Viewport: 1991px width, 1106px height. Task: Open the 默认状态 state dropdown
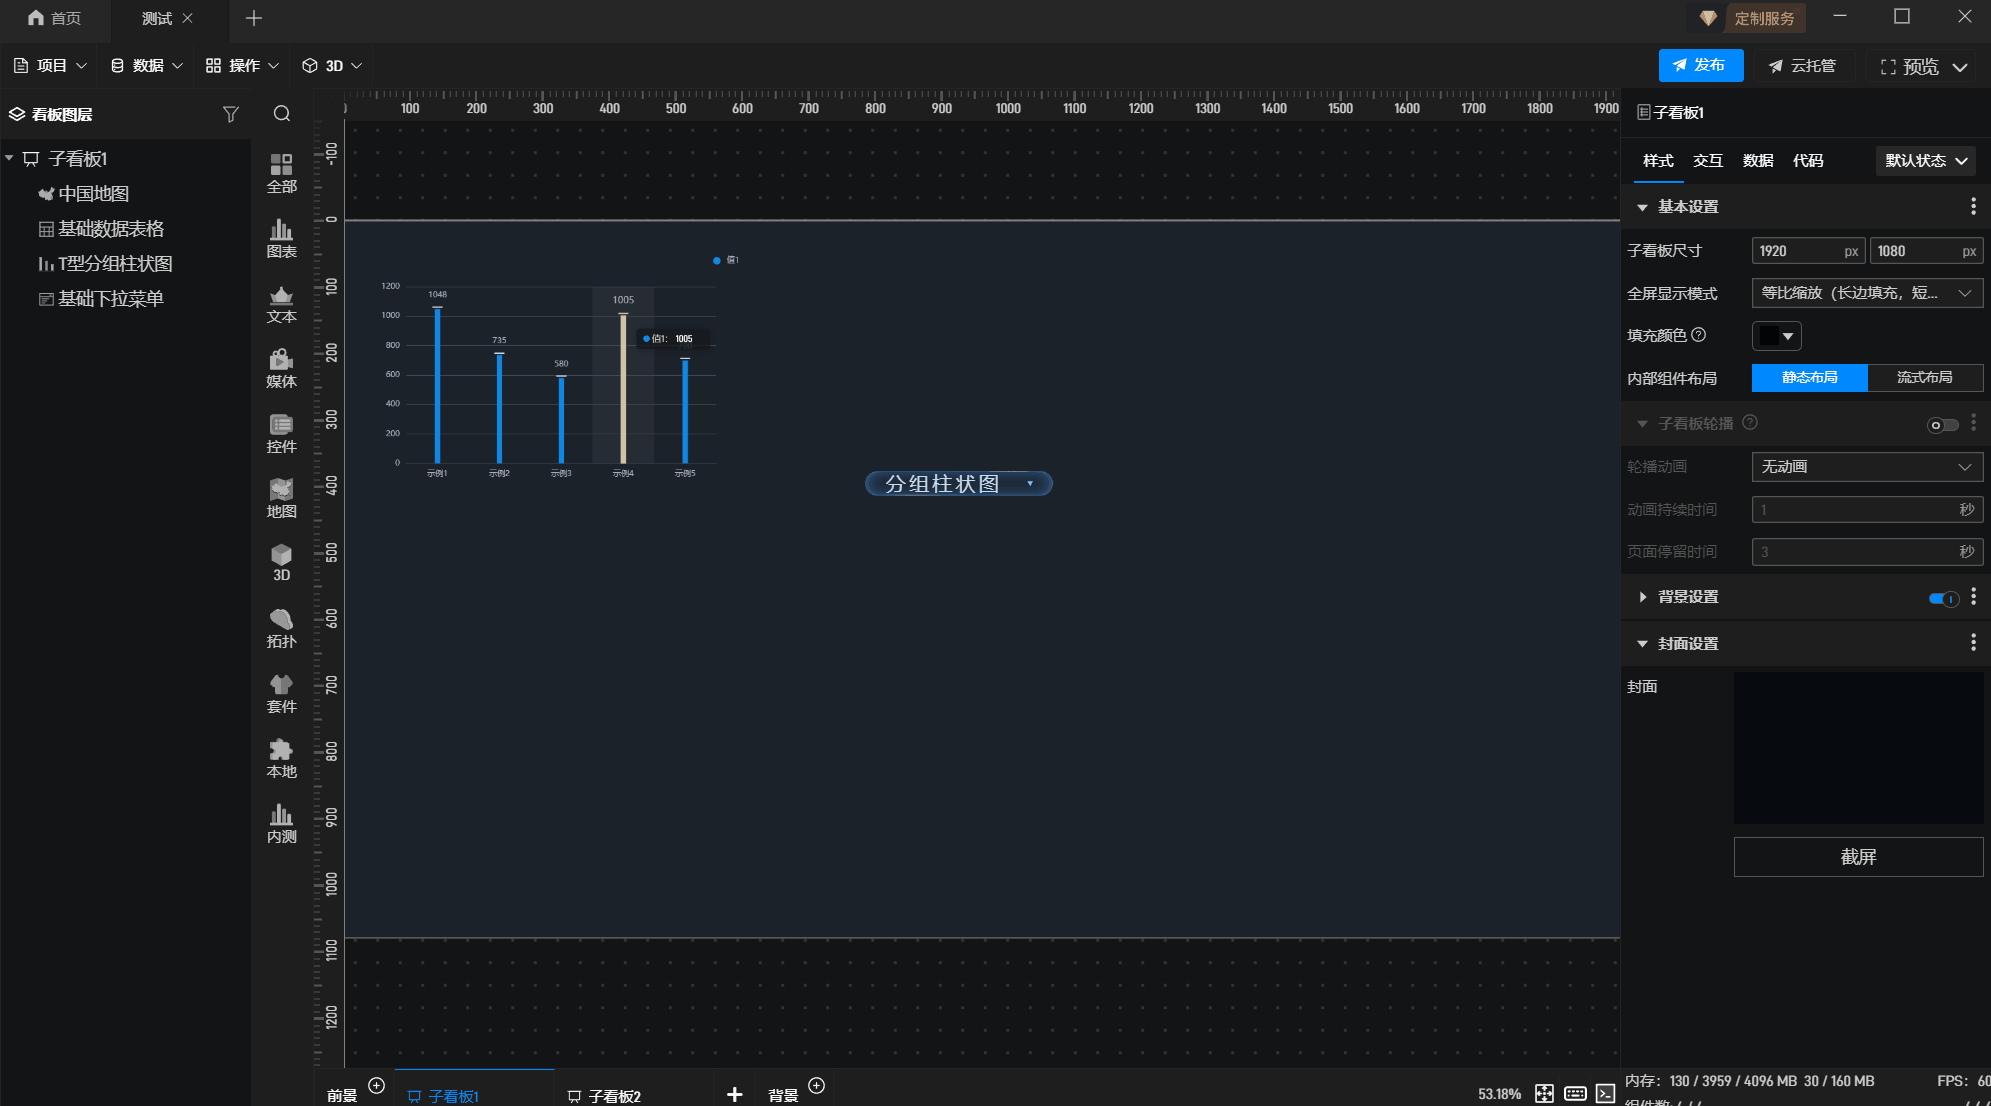tap(1925, 161)
